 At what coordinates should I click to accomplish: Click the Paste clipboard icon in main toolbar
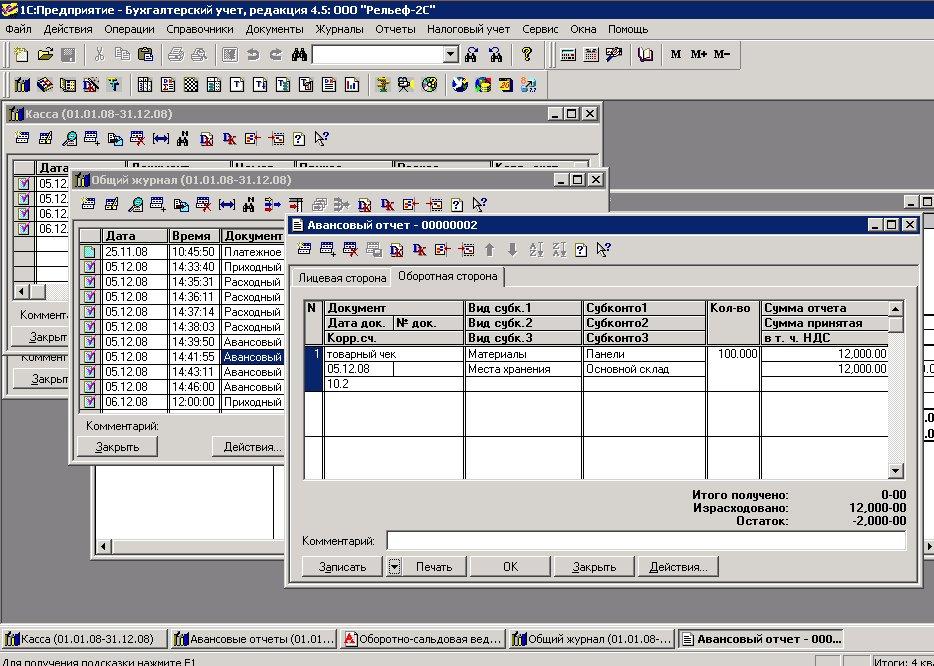[x=145, y=55]
